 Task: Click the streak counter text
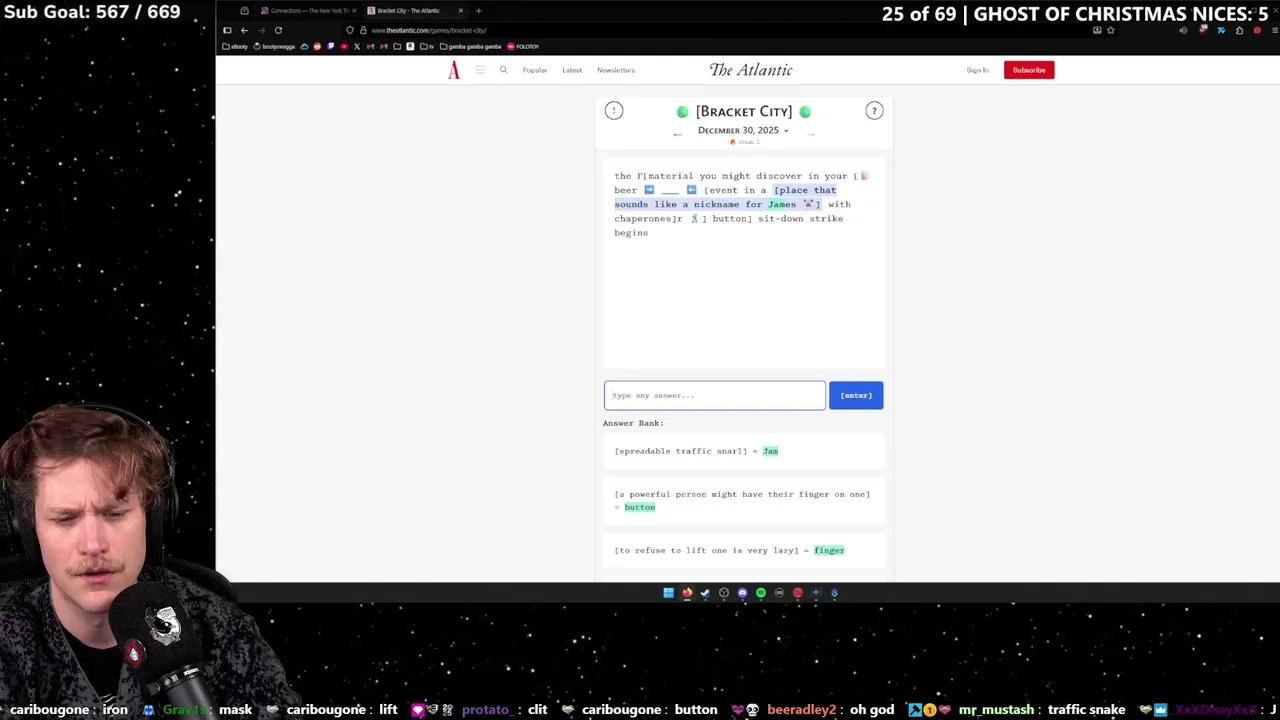[744, 142]
